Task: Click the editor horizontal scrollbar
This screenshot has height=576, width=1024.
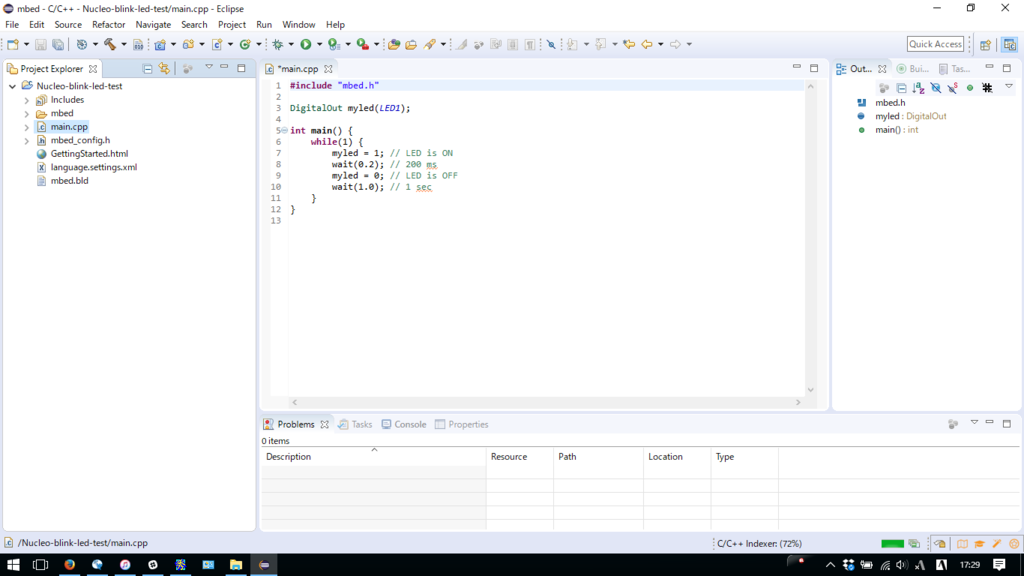Action: [546, 402]
